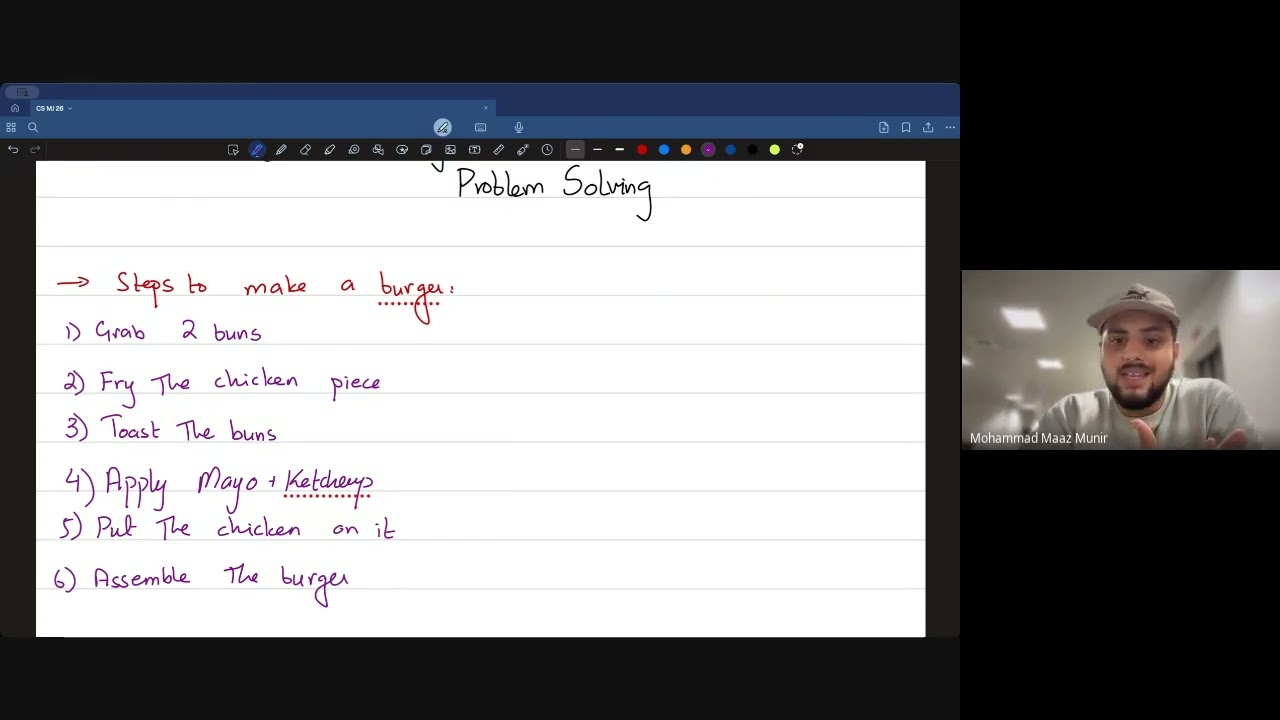Viewport: 1280px width, 720px height.
Task: Click the 'Problem Solving' handwritten title
Action: pyautogui.click(x=555, y=188)
